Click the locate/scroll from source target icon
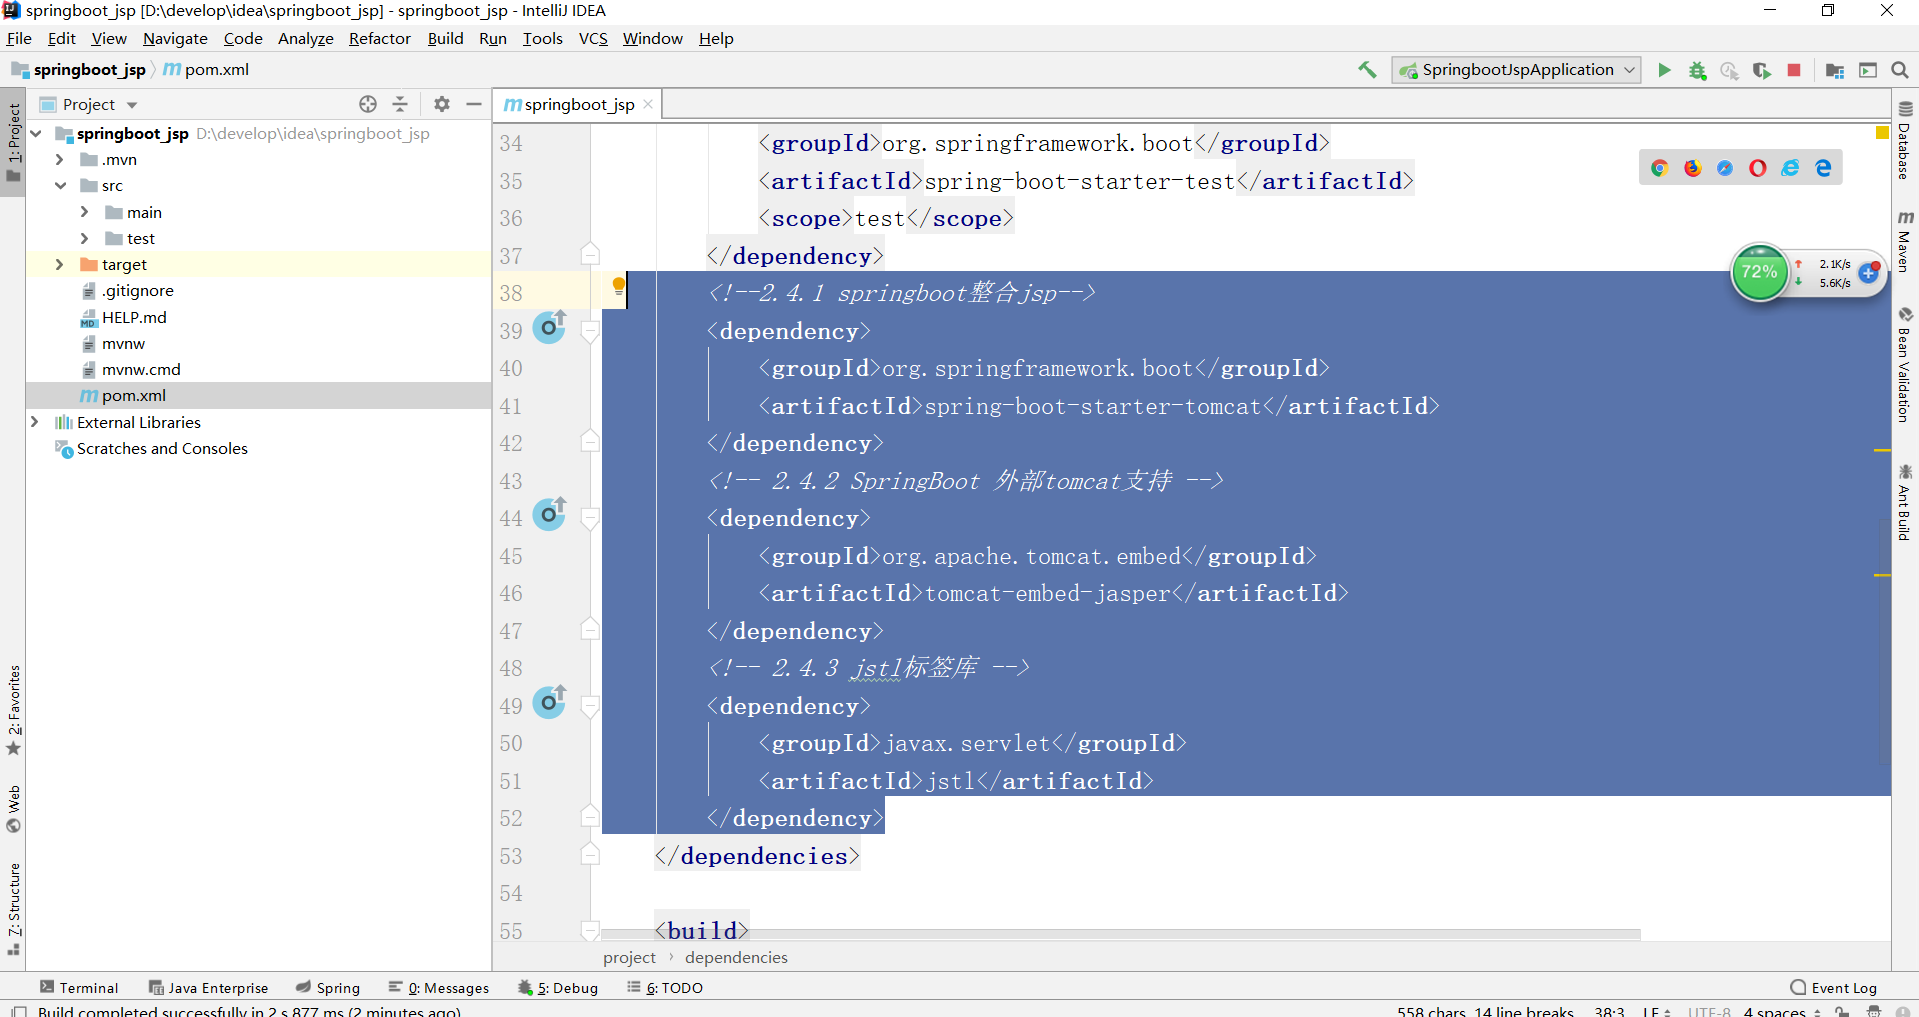1919x1017 pixels. click(x=368, y=104)
